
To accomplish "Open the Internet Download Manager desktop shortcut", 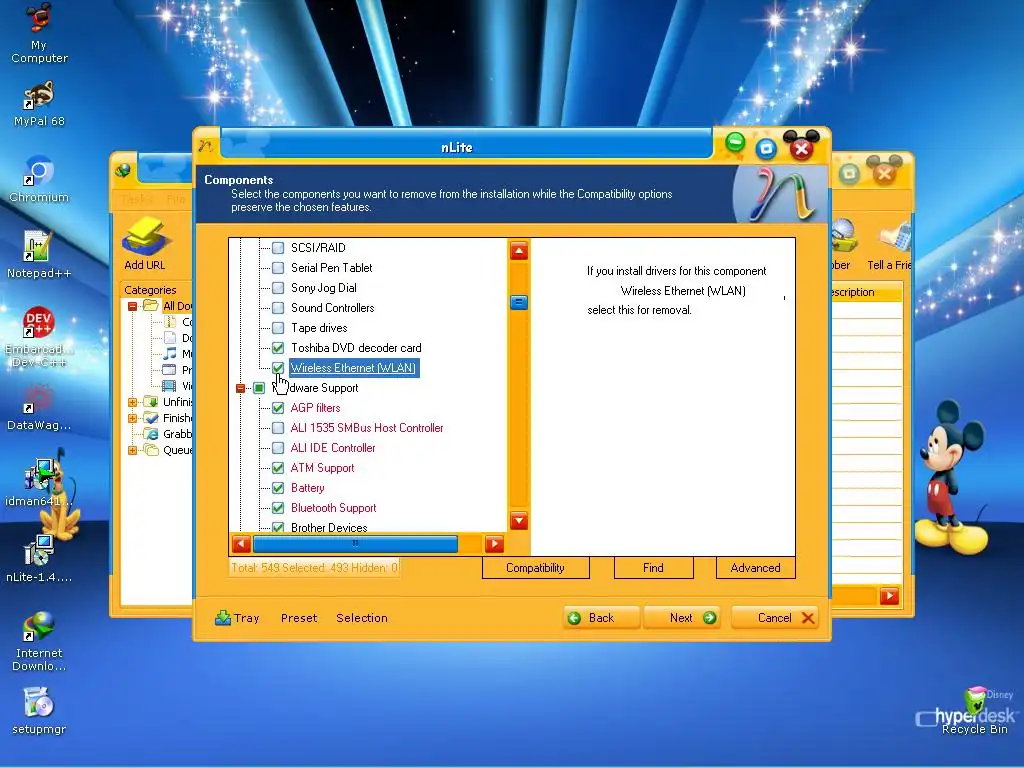I will click(x=39, y=641).
